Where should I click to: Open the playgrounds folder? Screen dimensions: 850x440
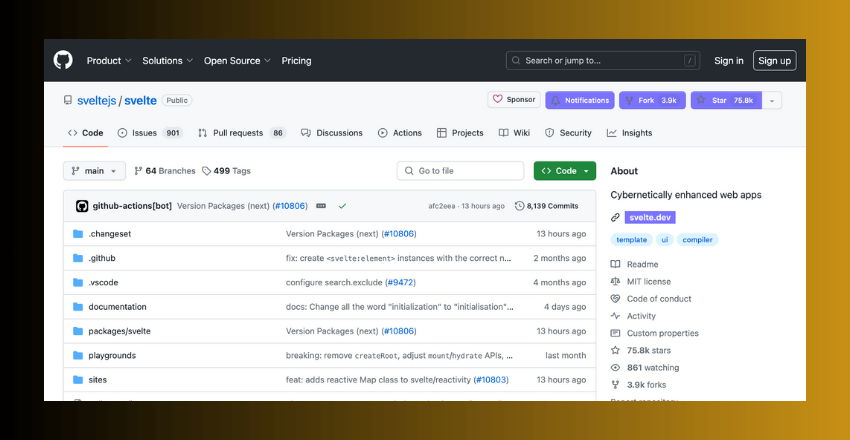(112, 355)
